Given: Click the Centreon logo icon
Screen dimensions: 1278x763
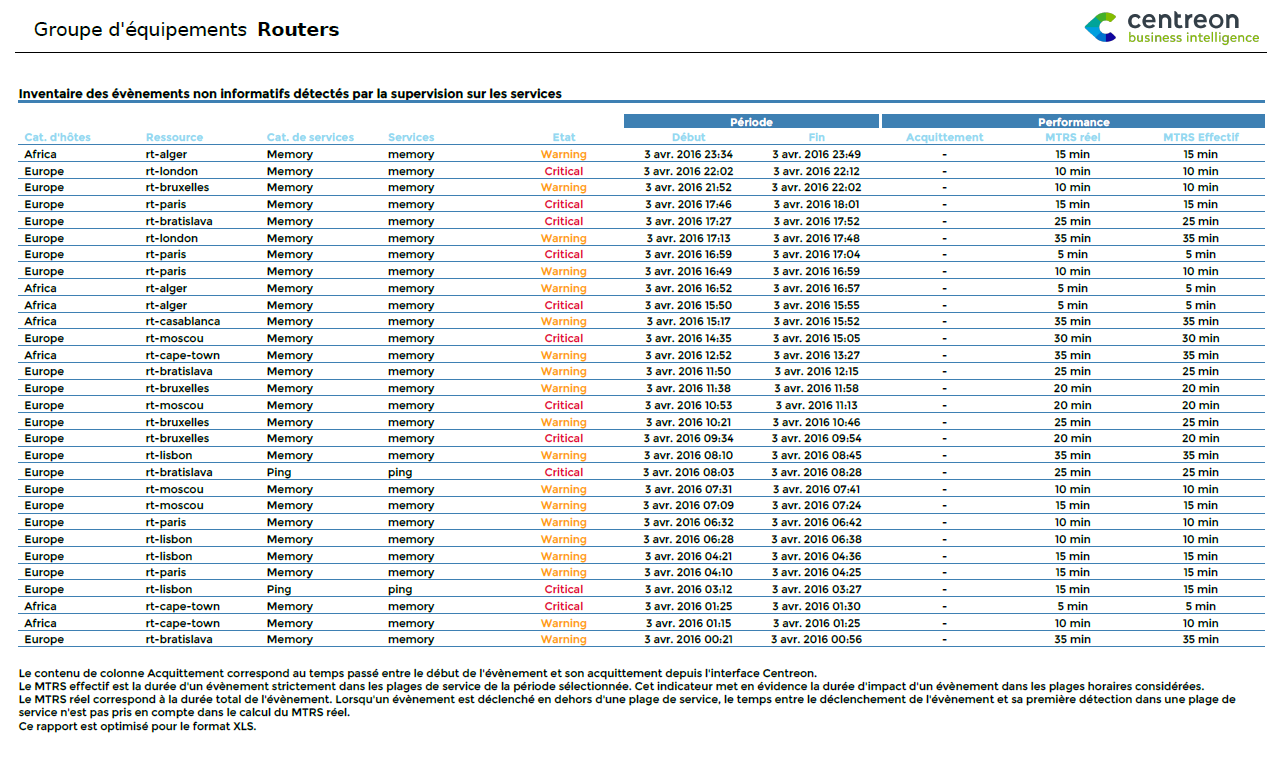Looking at the screenshot, I should [x=1101, y=27].
